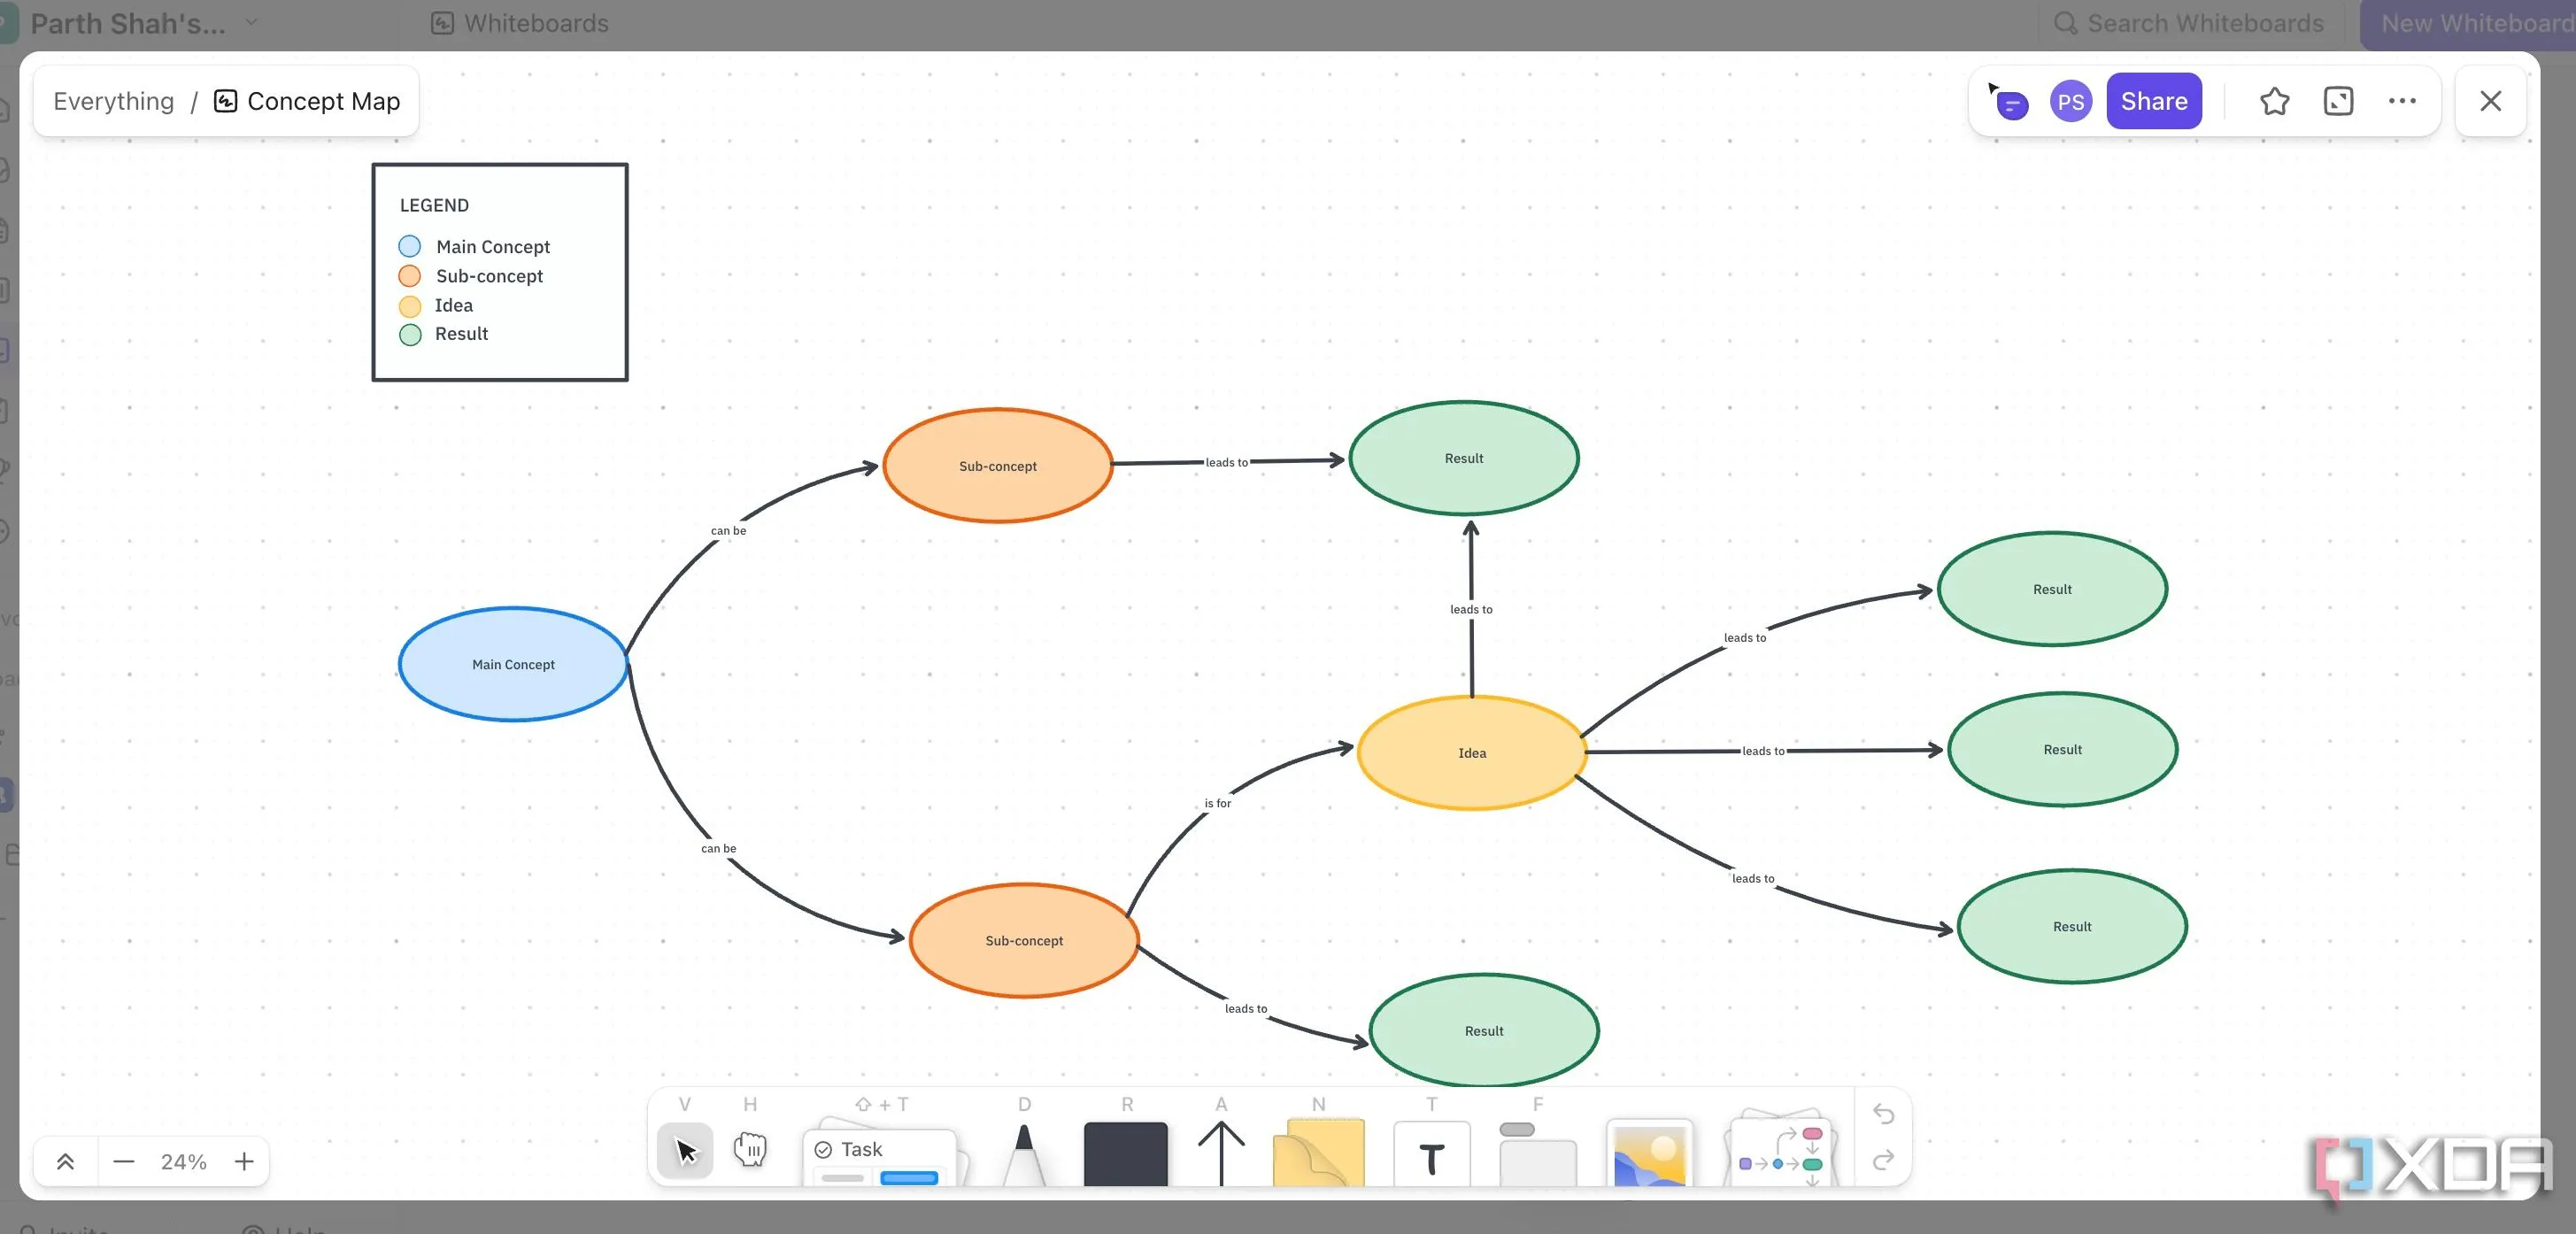Zoom out with the minus button
This screenshot has width=2576, height=1234.
[x=124, y=1161]
